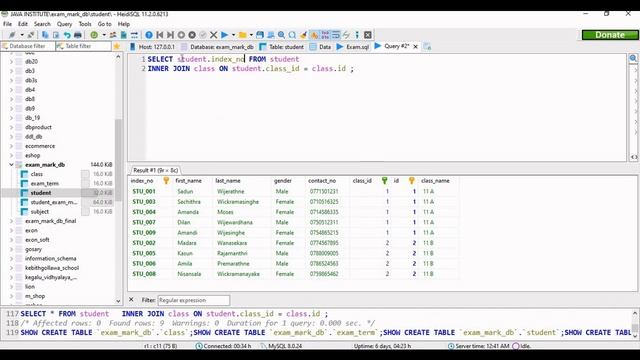Click in the Filter regular expression field
Image resolution: width=640 pixels, height=360 pixels.
(193, 300)
